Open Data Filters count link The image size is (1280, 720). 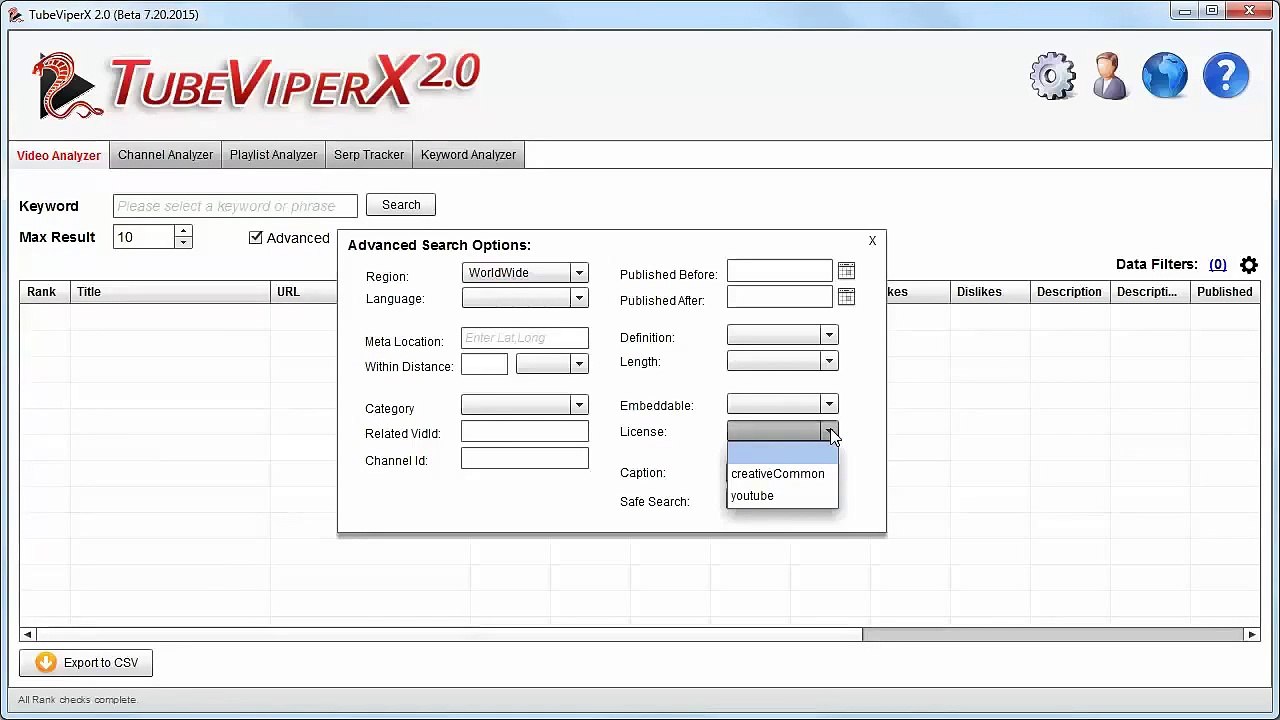tap(1217, 265)
